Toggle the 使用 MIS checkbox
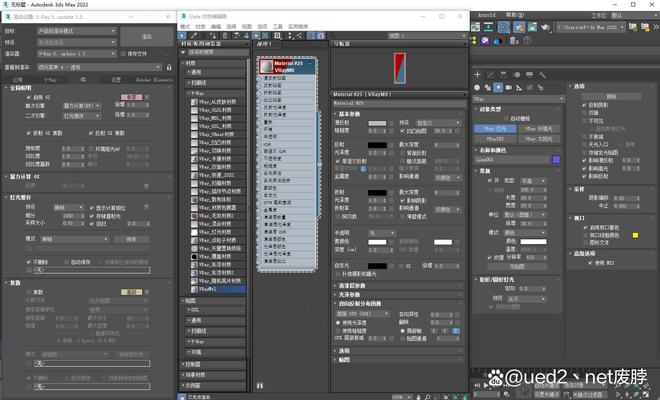The height and width of the screenshot is (400, 660). pos(591,263)
